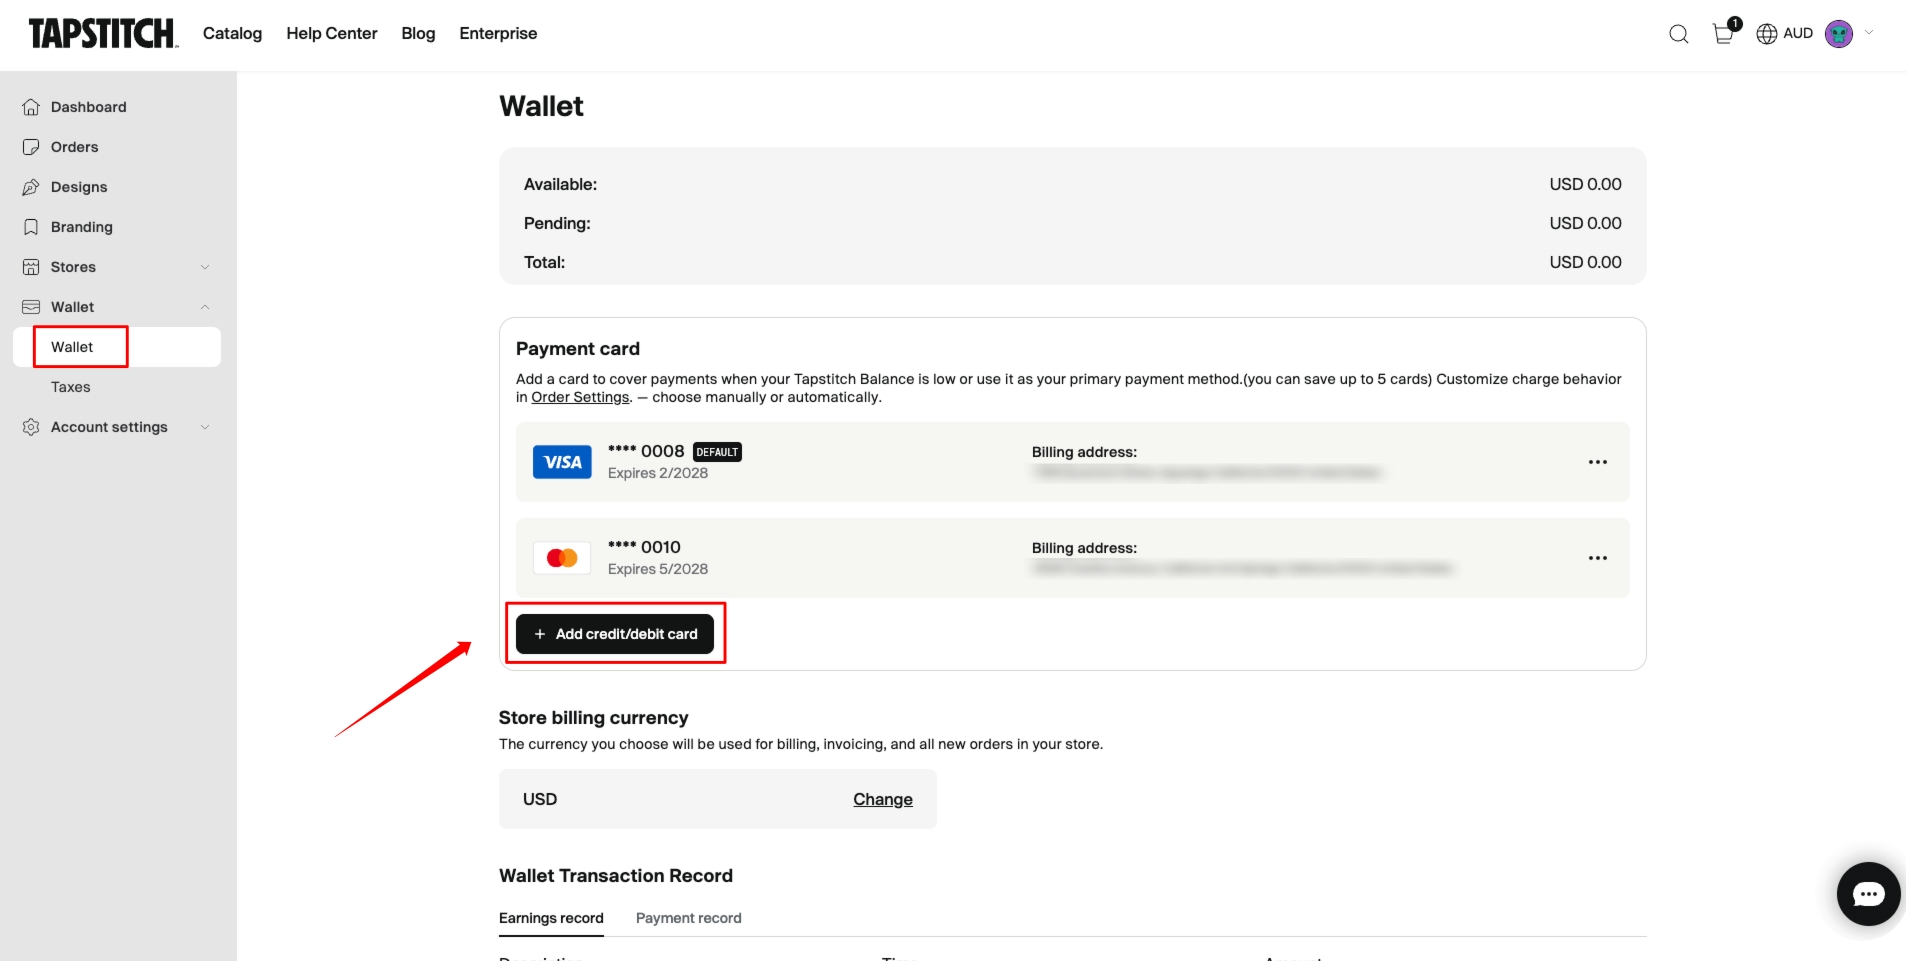Viewport: 1906px width, 961px height.
Task: Open Help Center in top navigation
Action: tap(332, 34)
